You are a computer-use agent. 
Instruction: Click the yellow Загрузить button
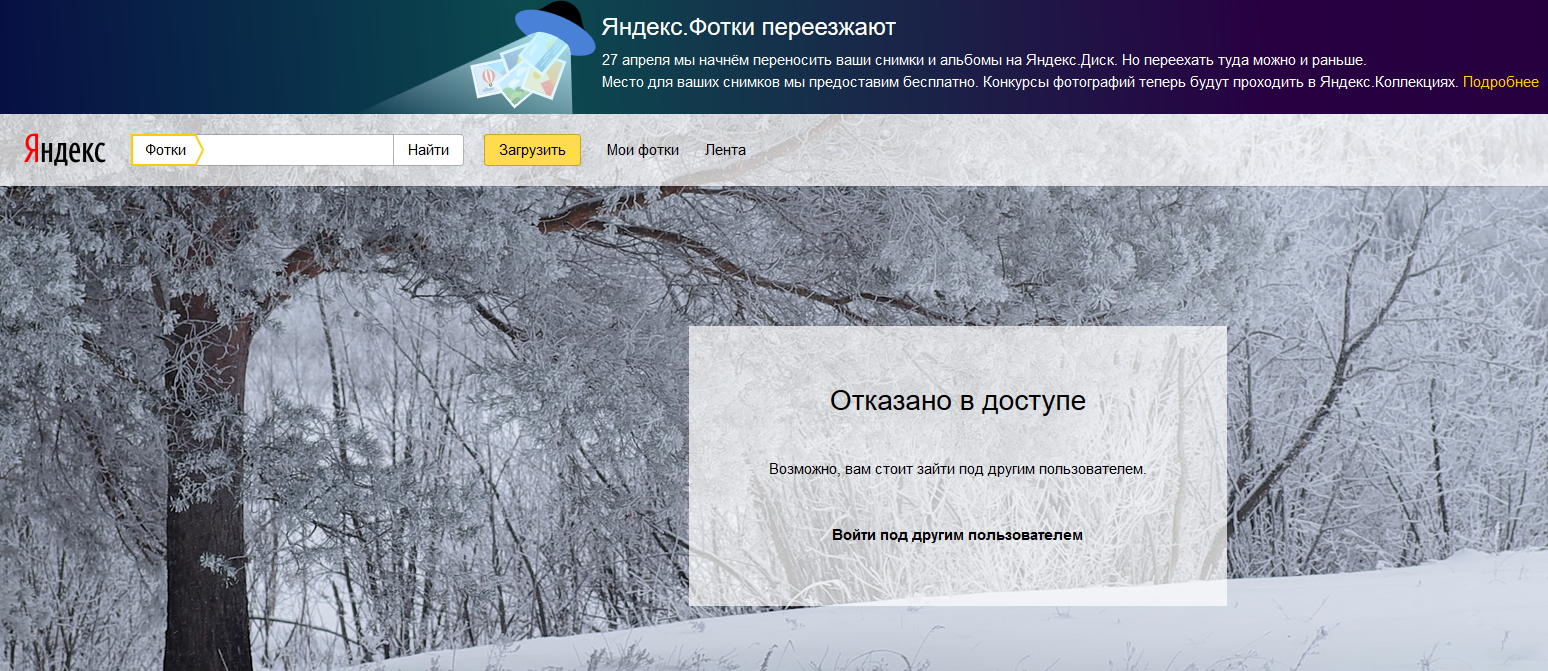tap(532, 150)
